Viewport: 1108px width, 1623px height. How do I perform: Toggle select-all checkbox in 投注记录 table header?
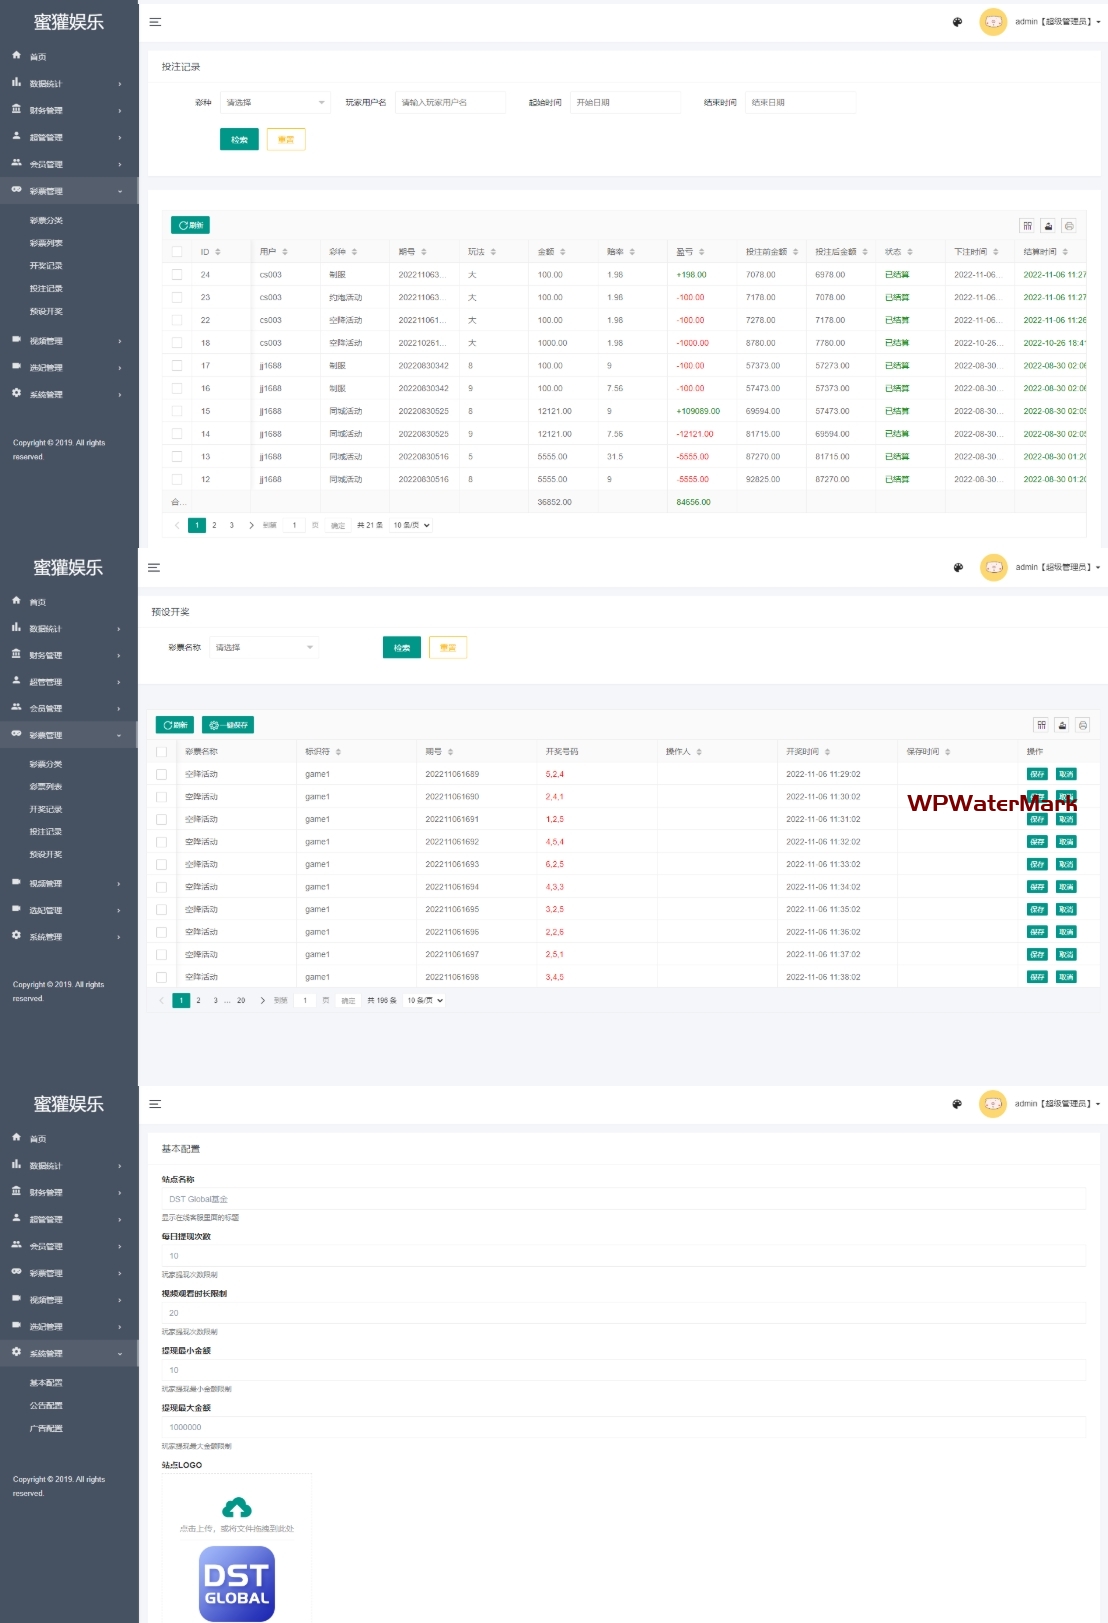(177, 252)
